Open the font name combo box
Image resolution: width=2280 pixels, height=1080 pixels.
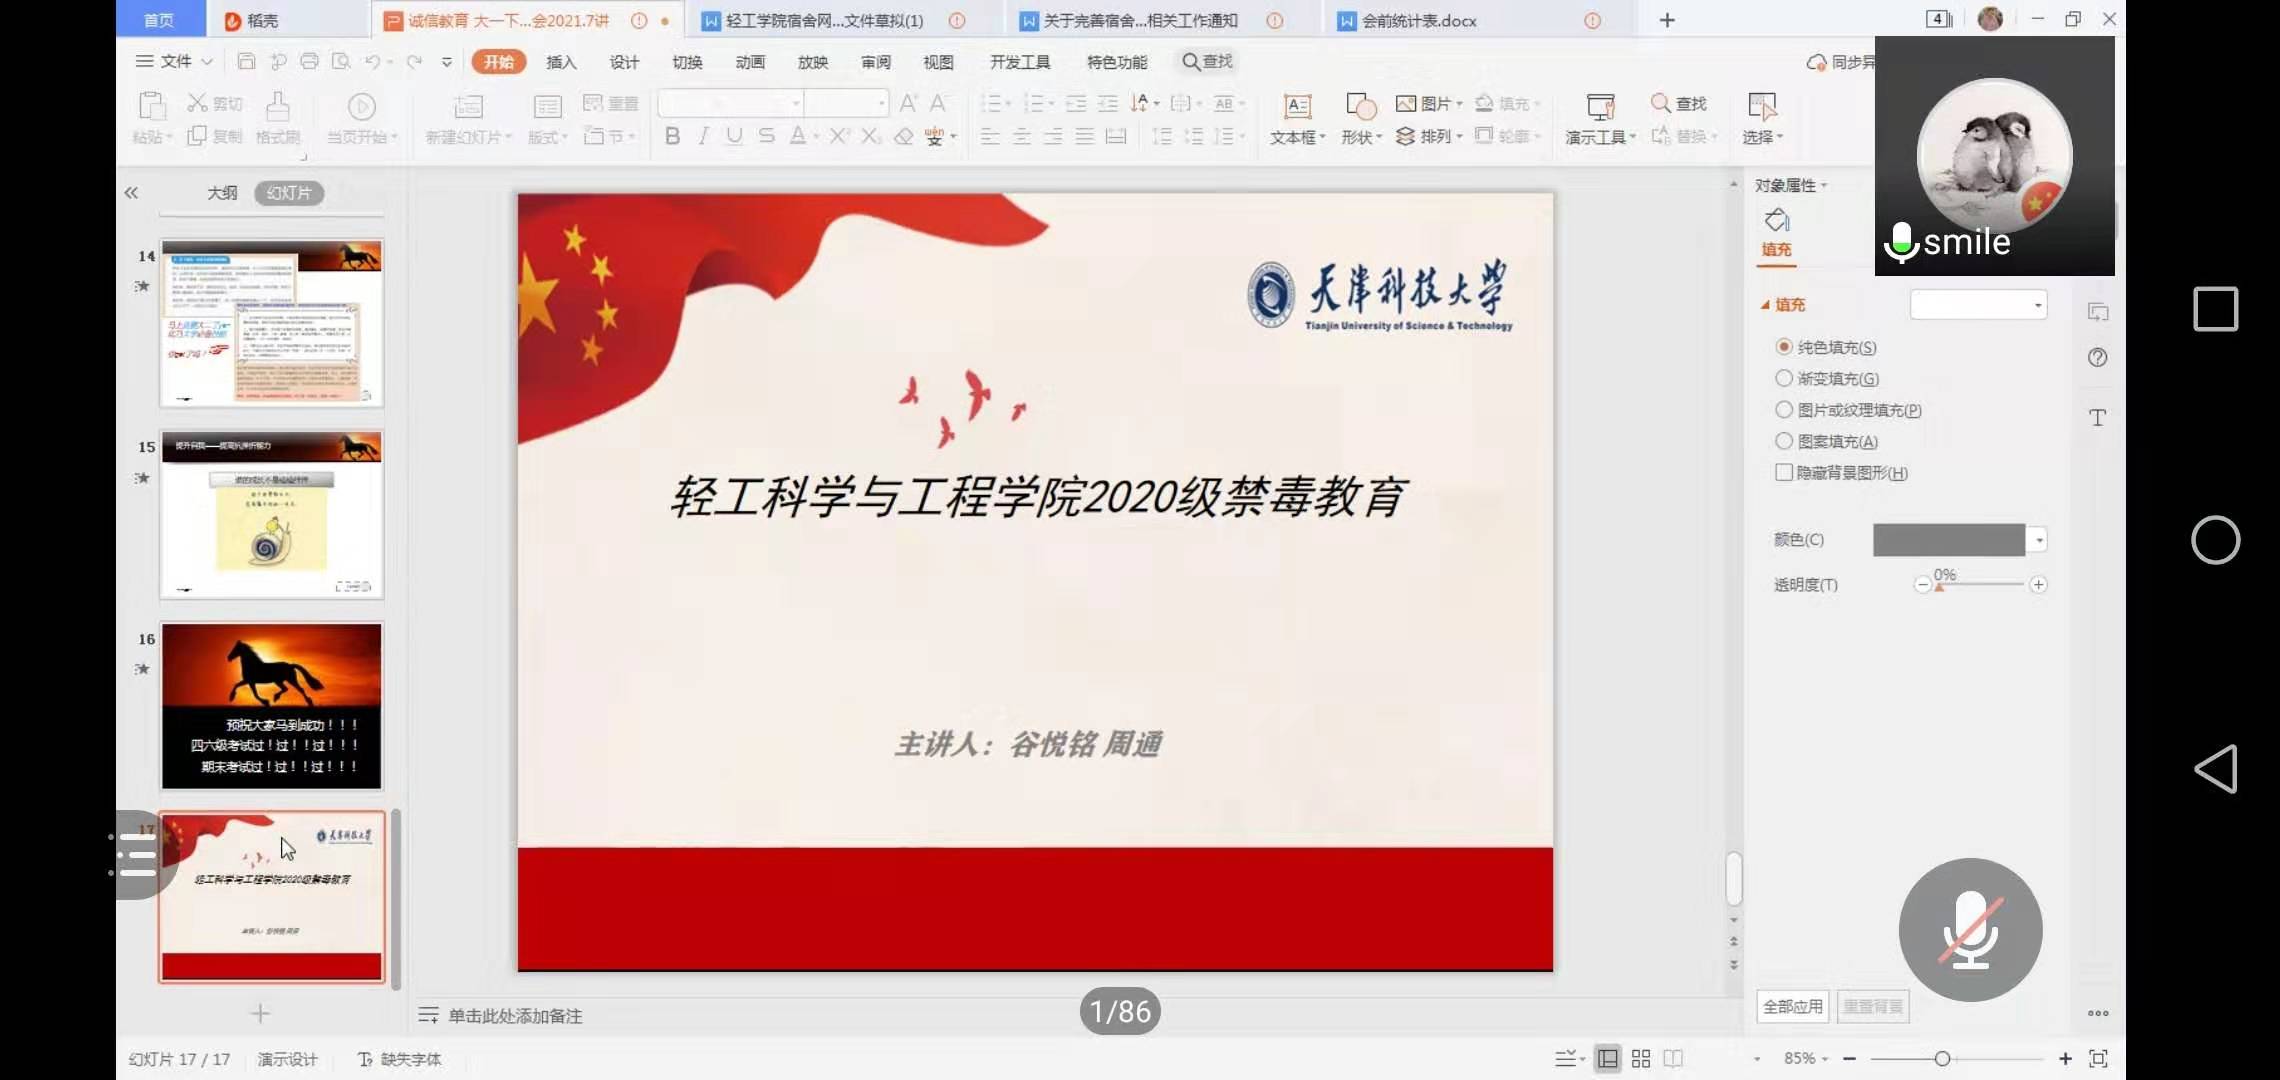tap(731, 103)
